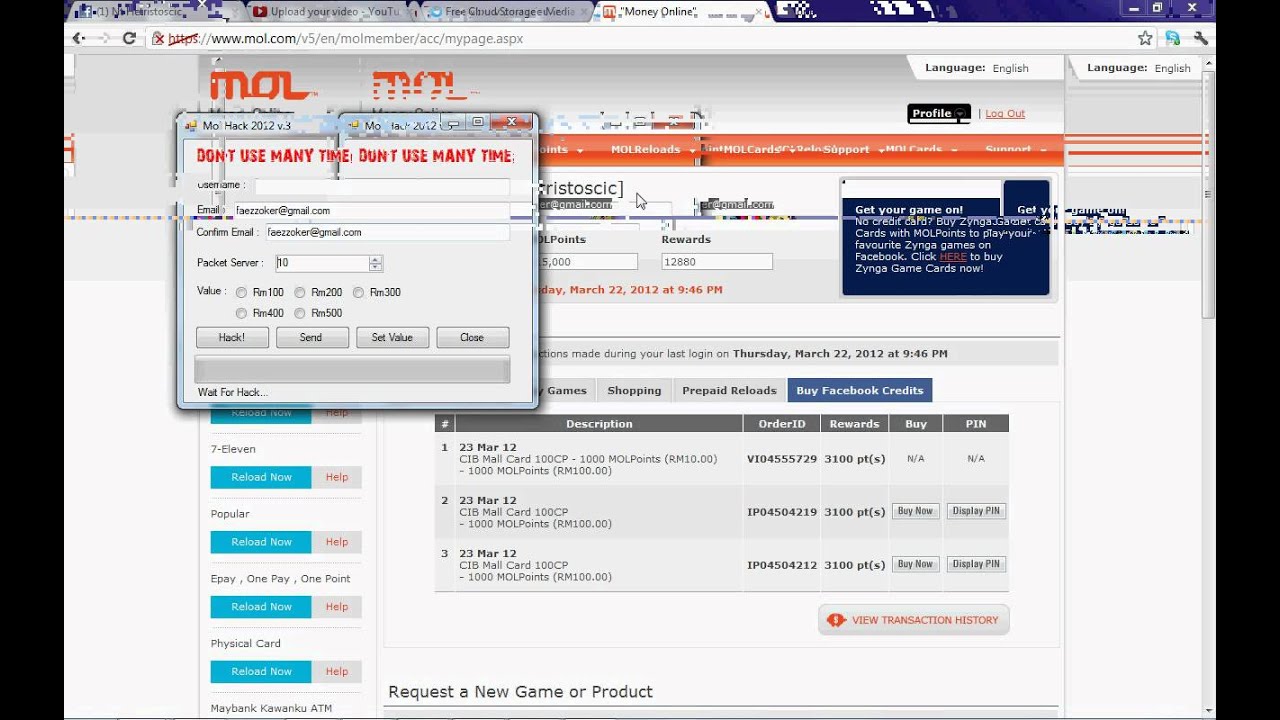The width and height of the screenshot is (1280, 720).
Task: Select the Rm100 value option
Action: point(241,293)
